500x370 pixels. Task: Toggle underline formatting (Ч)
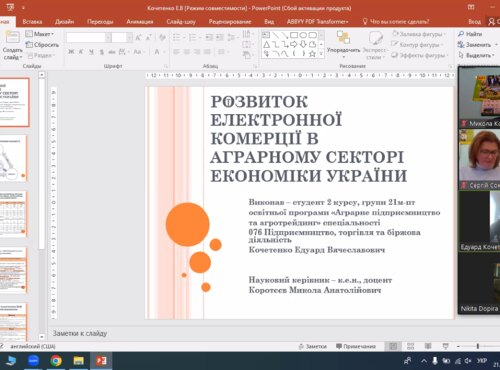[91, 52]
